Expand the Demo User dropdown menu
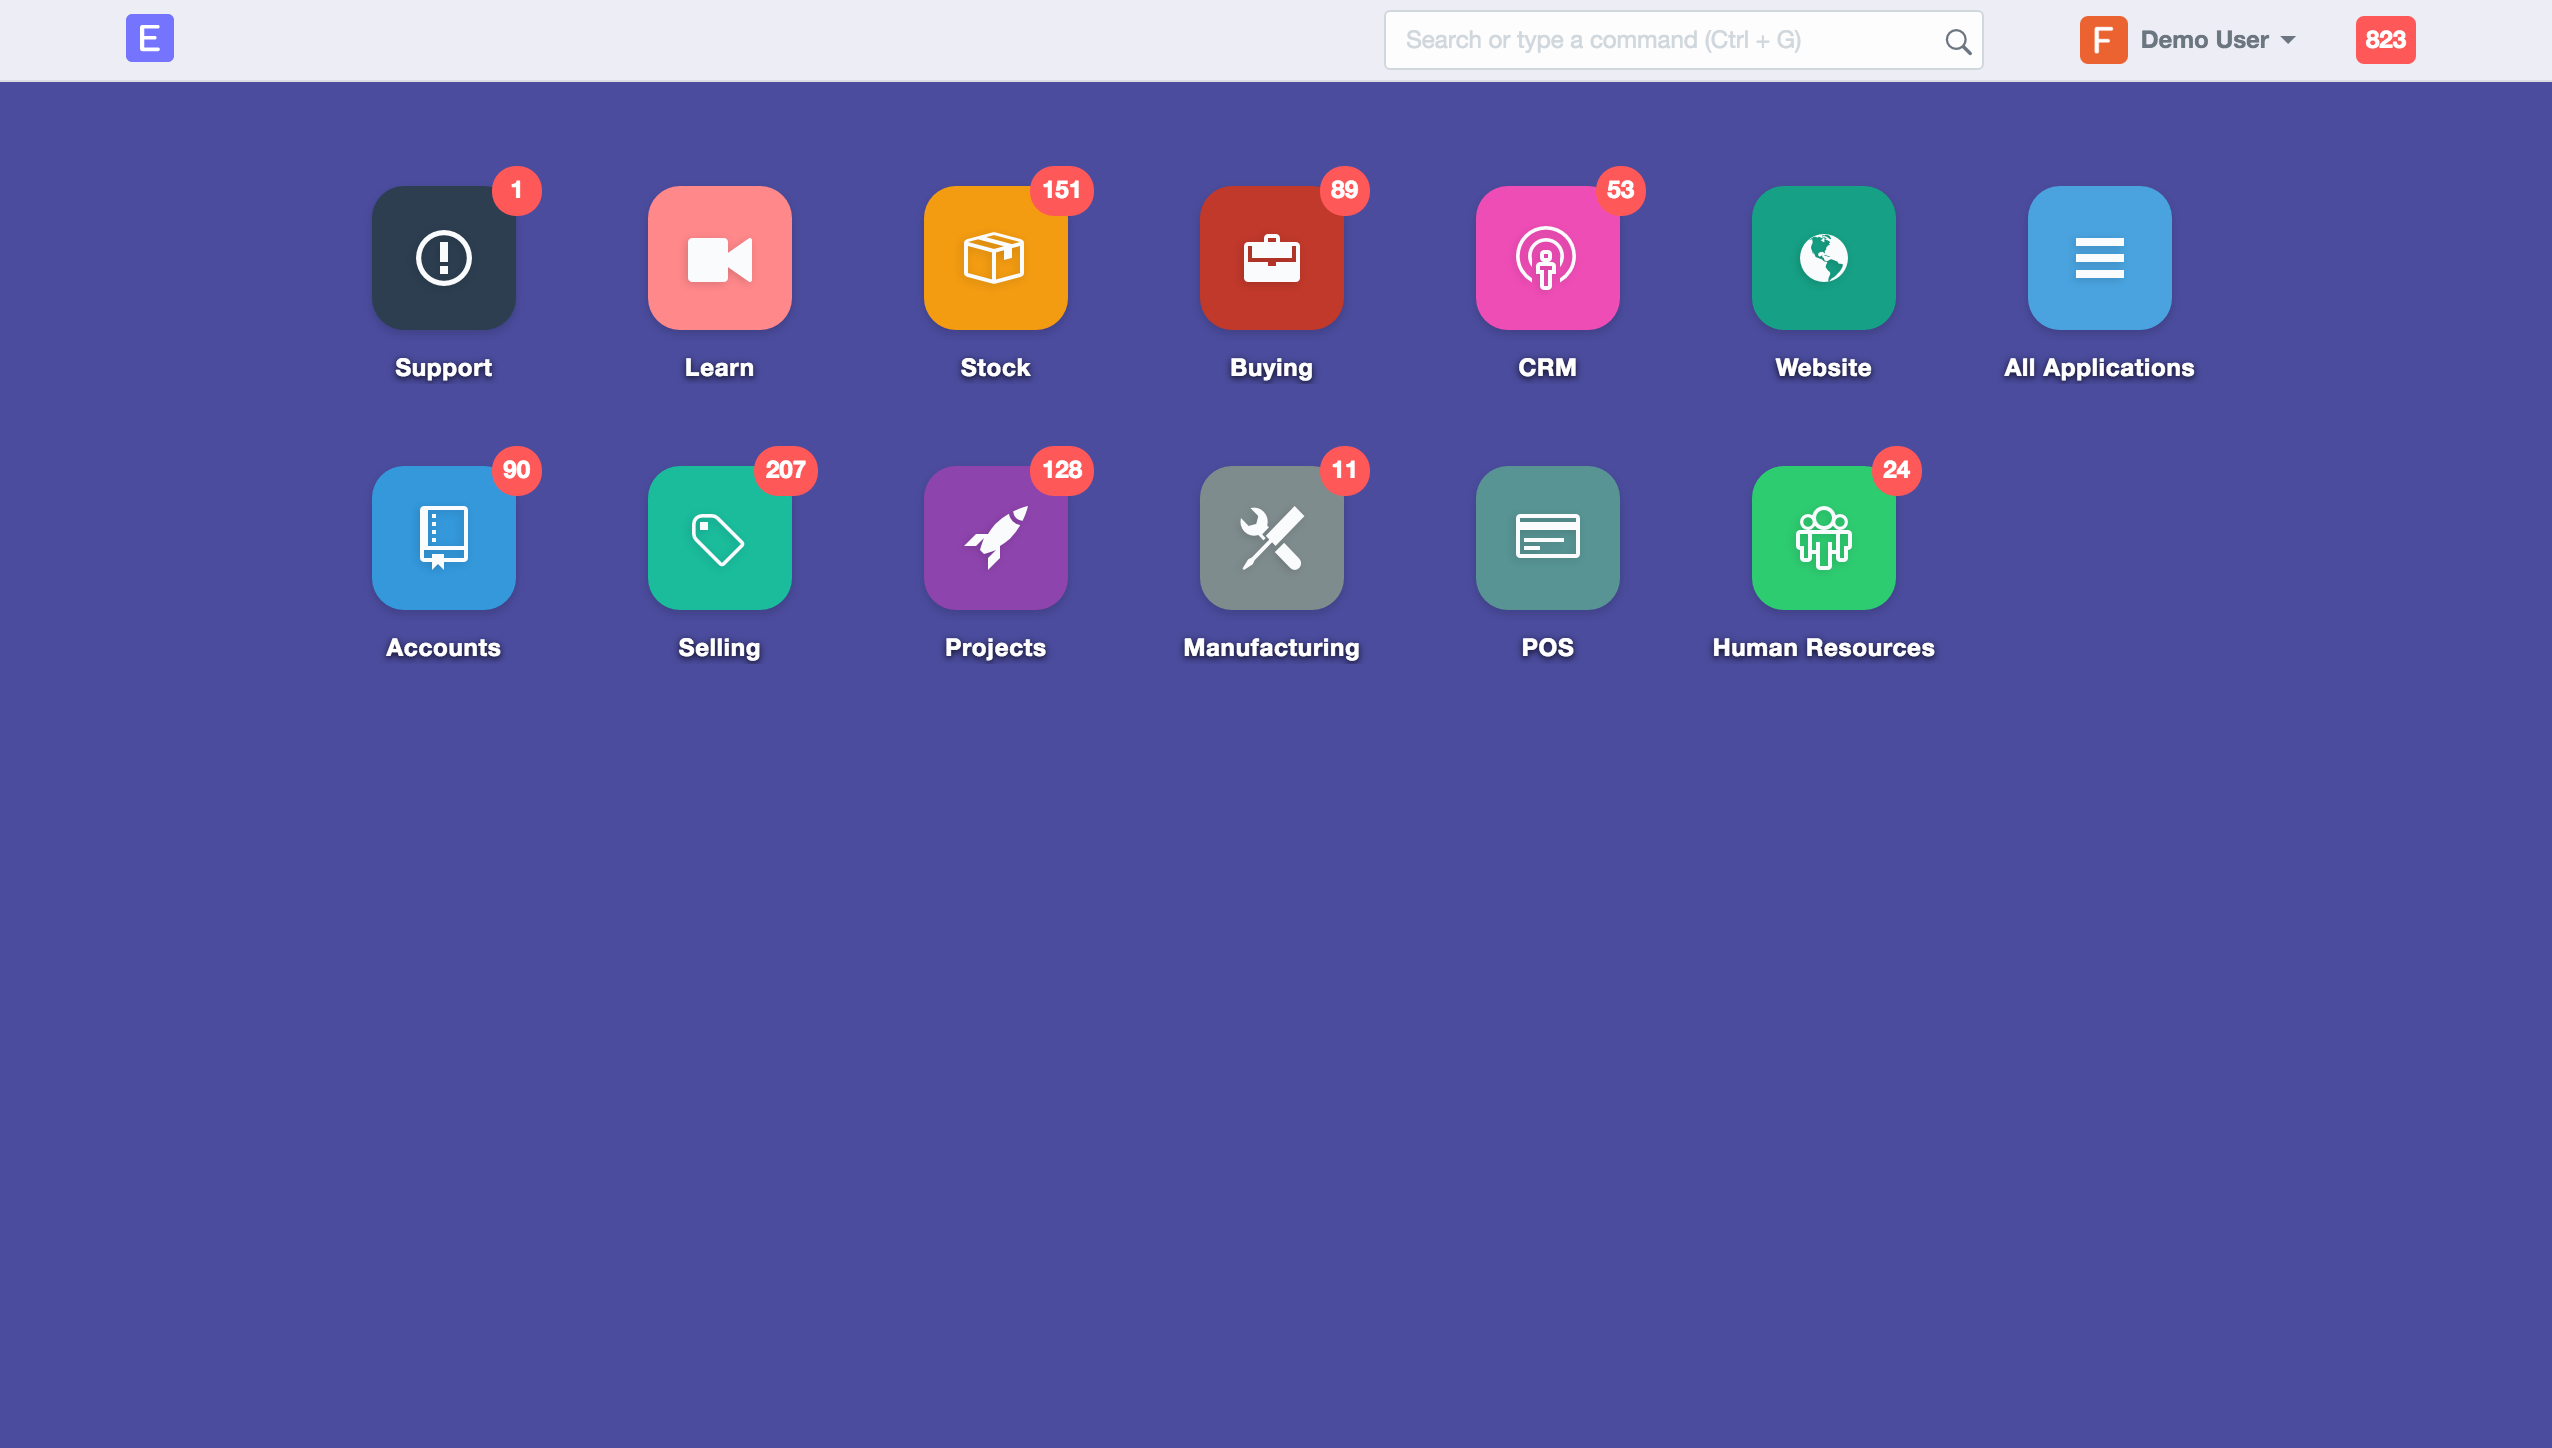This screenshot has height=1448, width=2552. [x=2218, y=40]
